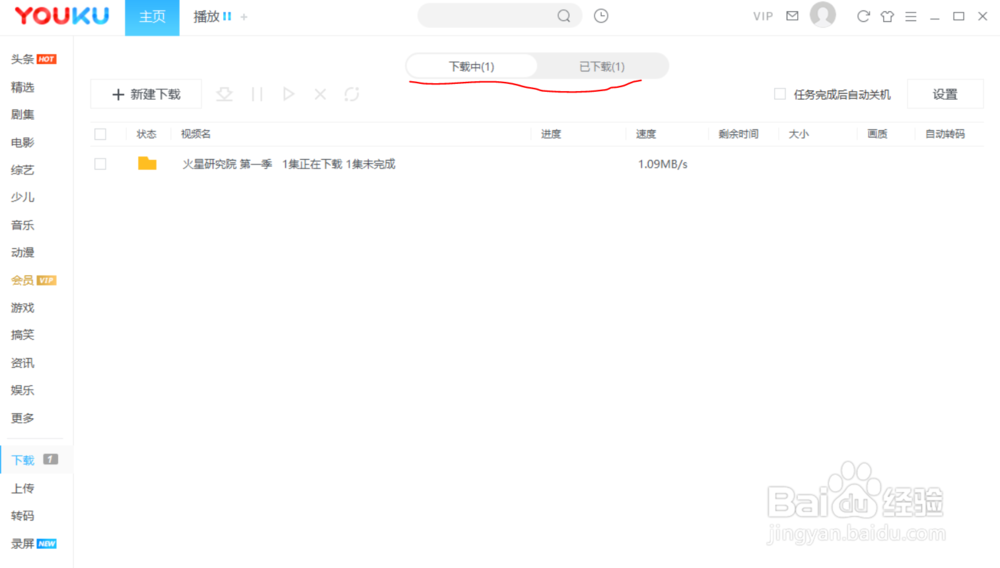Viewport: 1000px width, 568px height.
Task: Open 精选 in the sidebar
Action: (22, 87)
